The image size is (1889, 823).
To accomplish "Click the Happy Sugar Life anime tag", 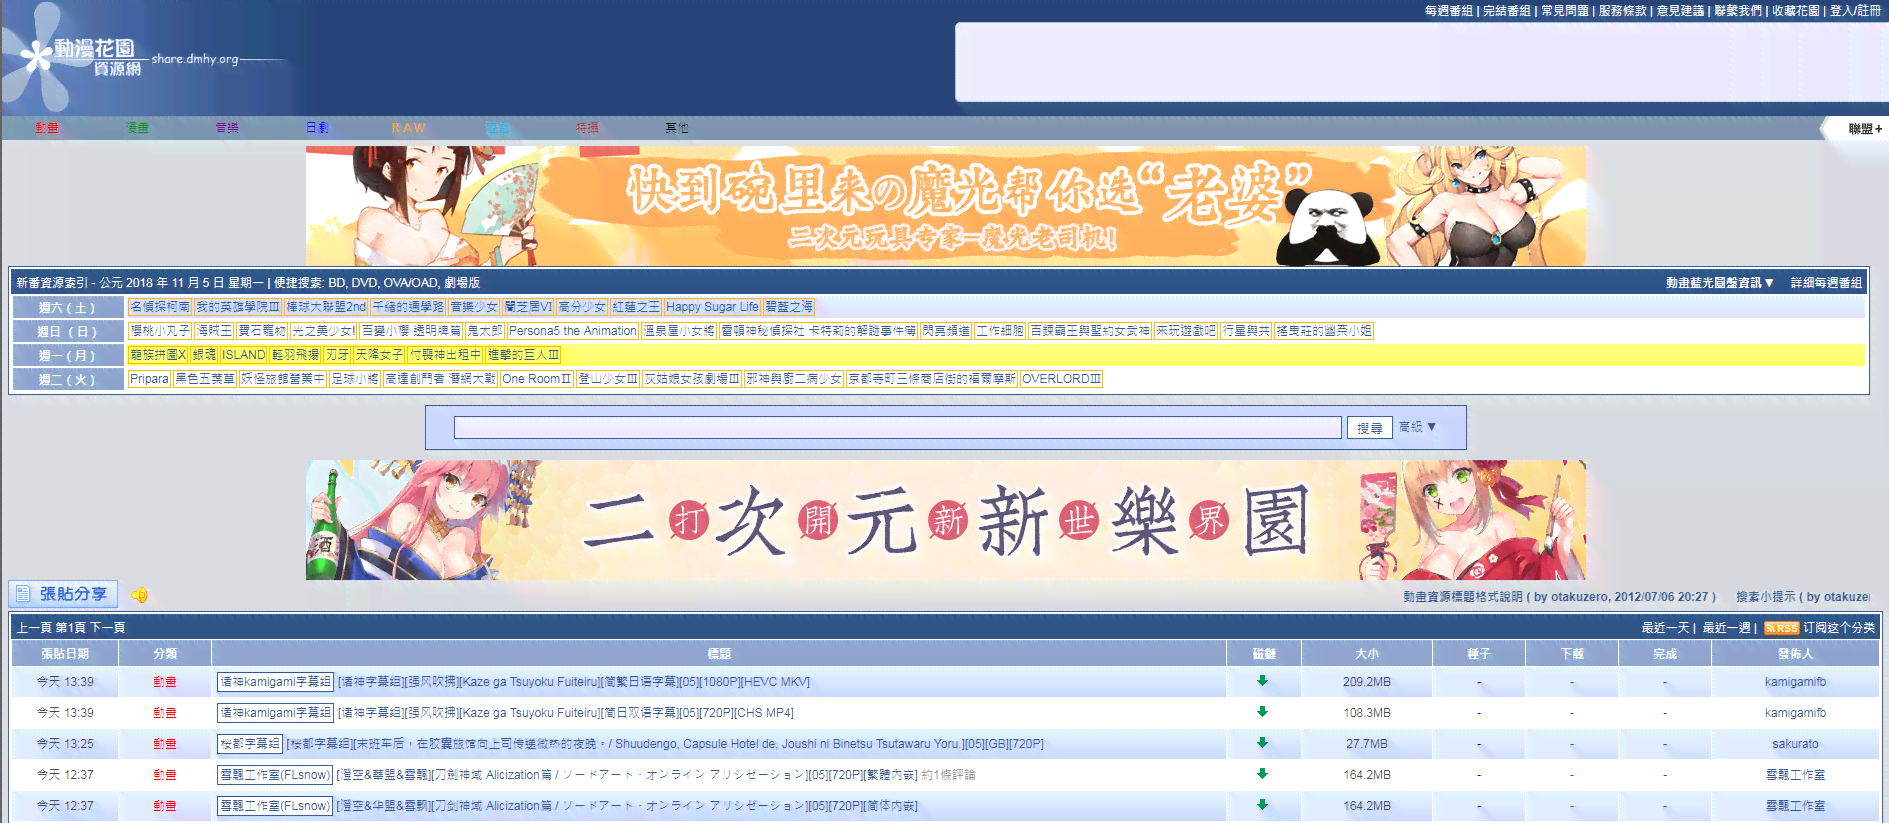I will click(712, 307).
